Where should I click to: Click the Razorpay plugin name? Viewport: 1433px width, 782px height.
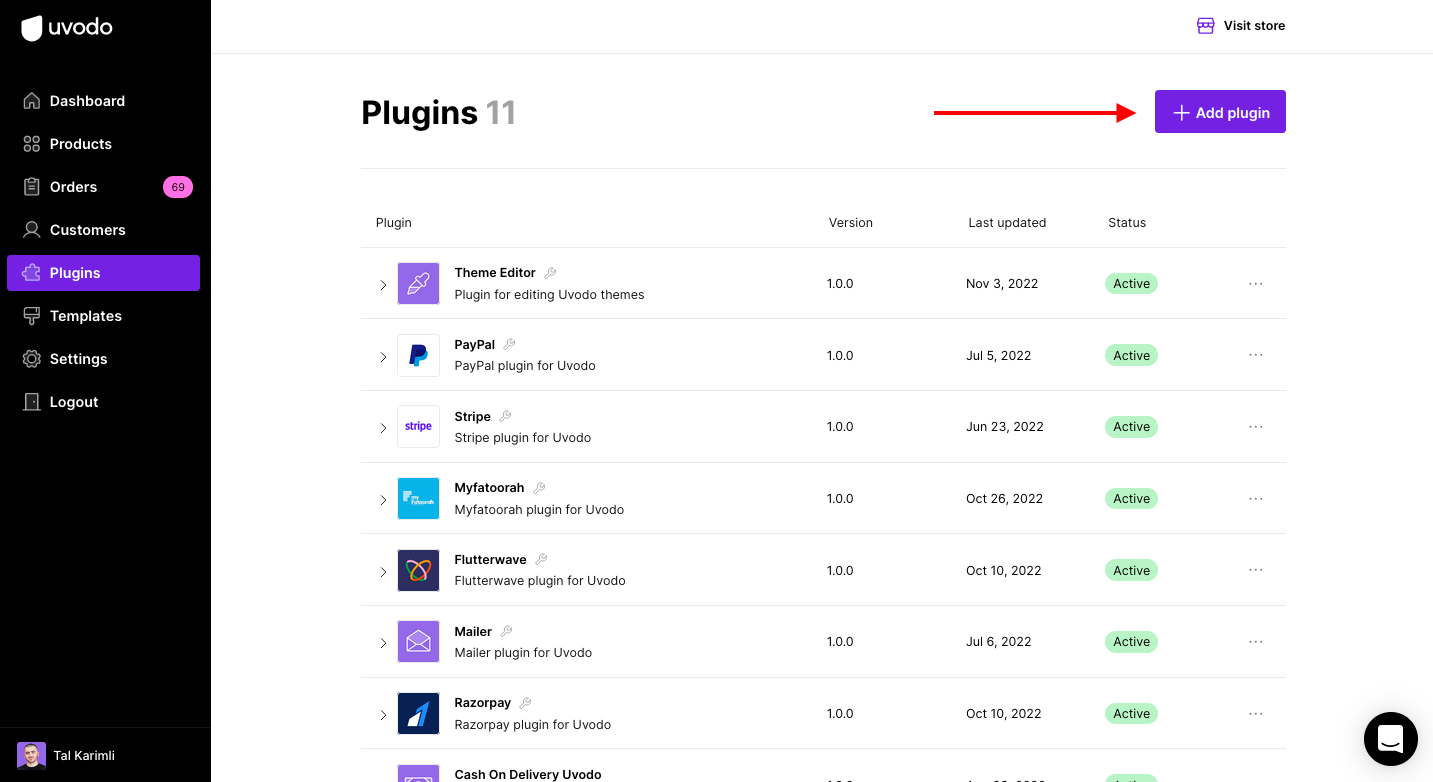(483, 703)
